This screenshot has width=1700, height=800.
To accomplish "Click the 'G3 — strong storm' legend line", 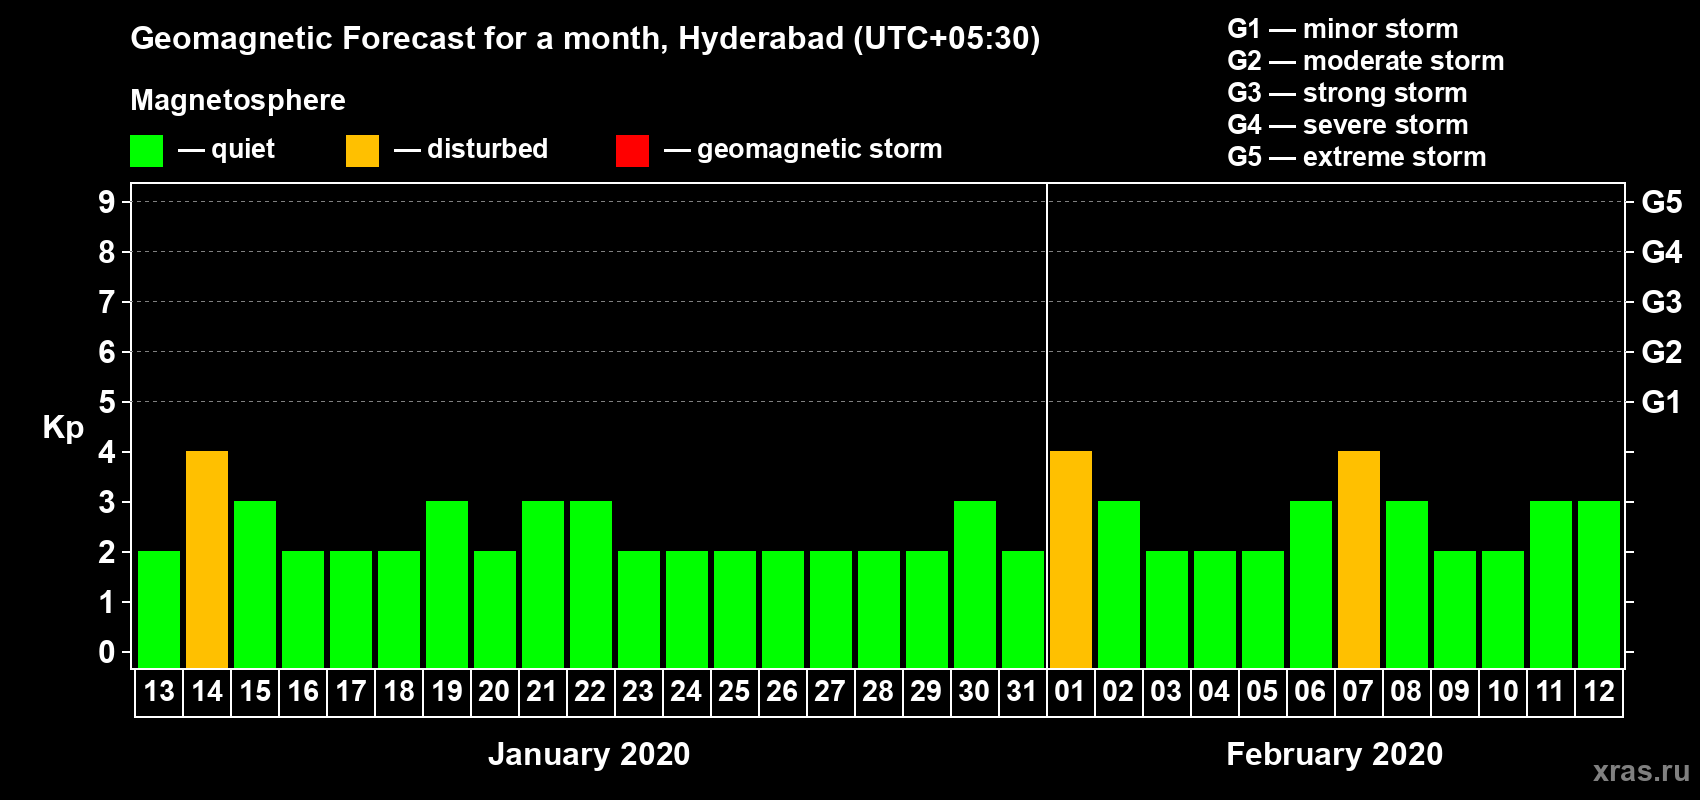I will tap(1347, 93).
